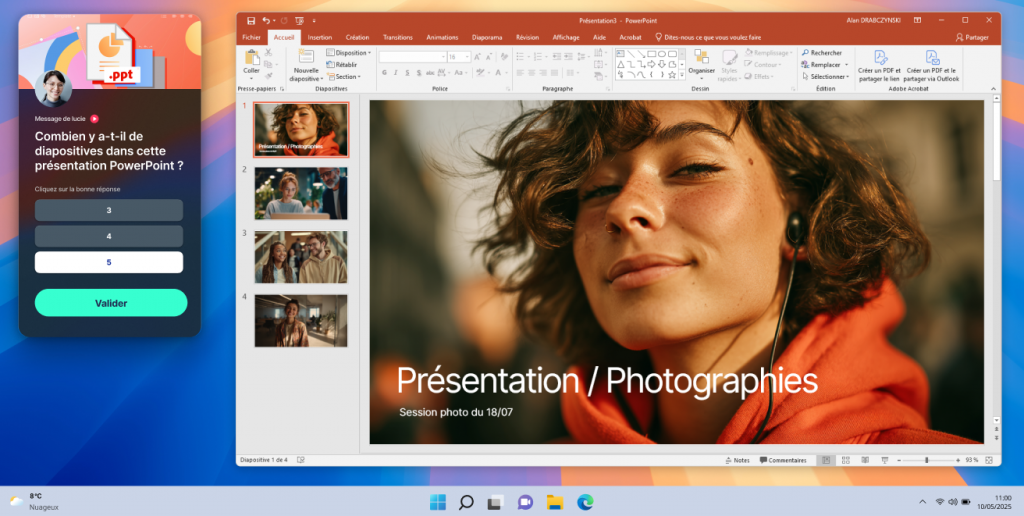
Task: Open Microsoft Edge from the taskbar
Action: point(583,501)
